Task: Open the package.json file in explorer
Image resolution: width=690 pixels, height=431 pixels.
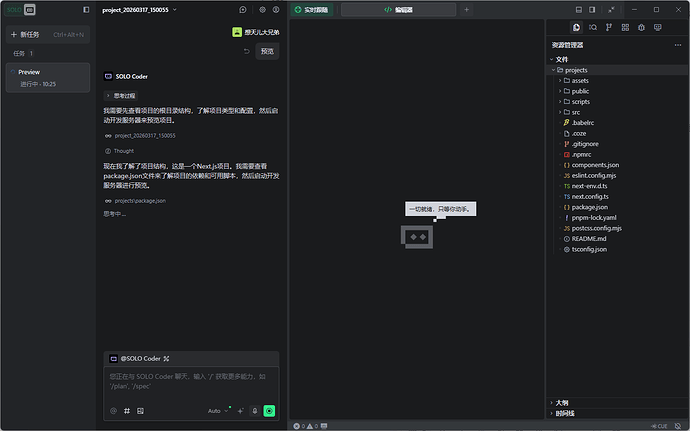Action: (591, 207)
